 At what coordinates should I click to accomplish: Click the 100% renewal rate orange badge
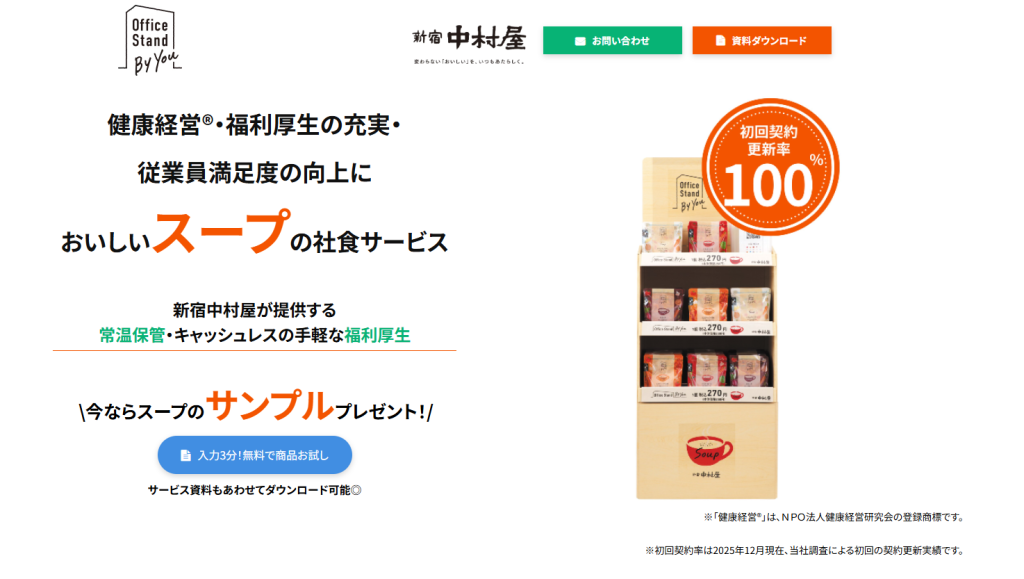pos(771,167)
